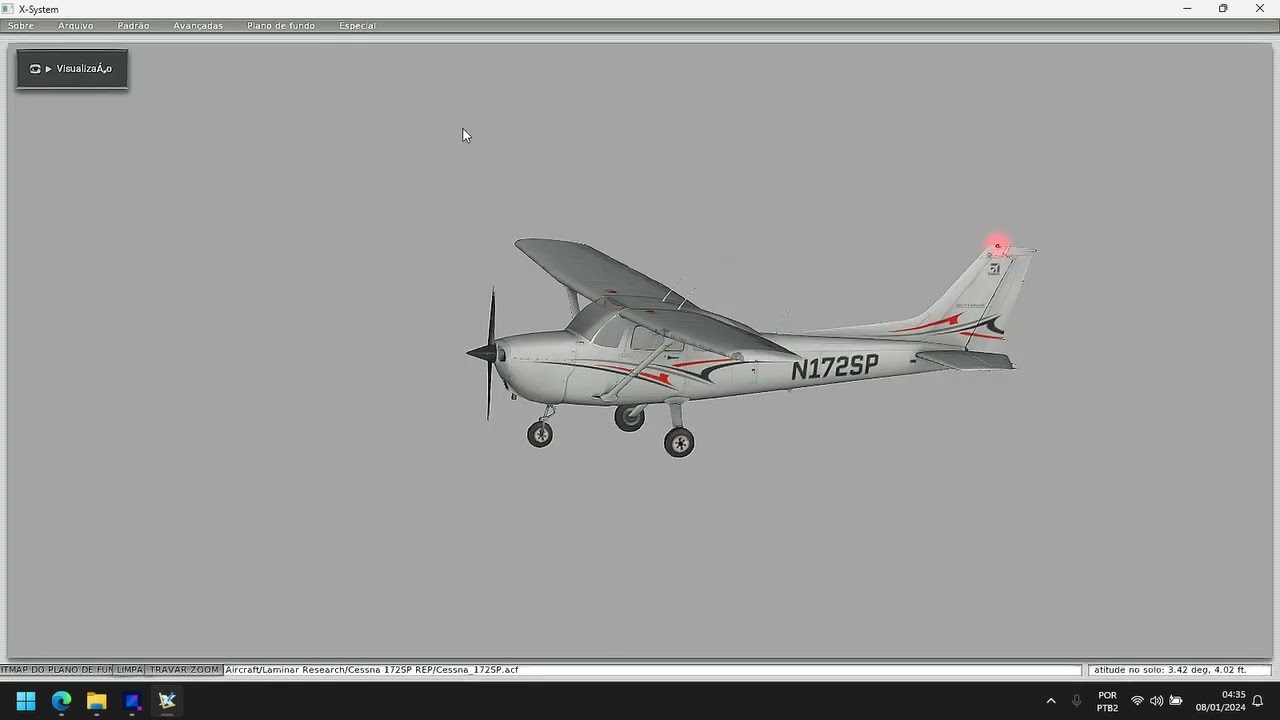Click the battery tray icon
This screenshot has width=1280, height=720.
tap(1176, 701)
